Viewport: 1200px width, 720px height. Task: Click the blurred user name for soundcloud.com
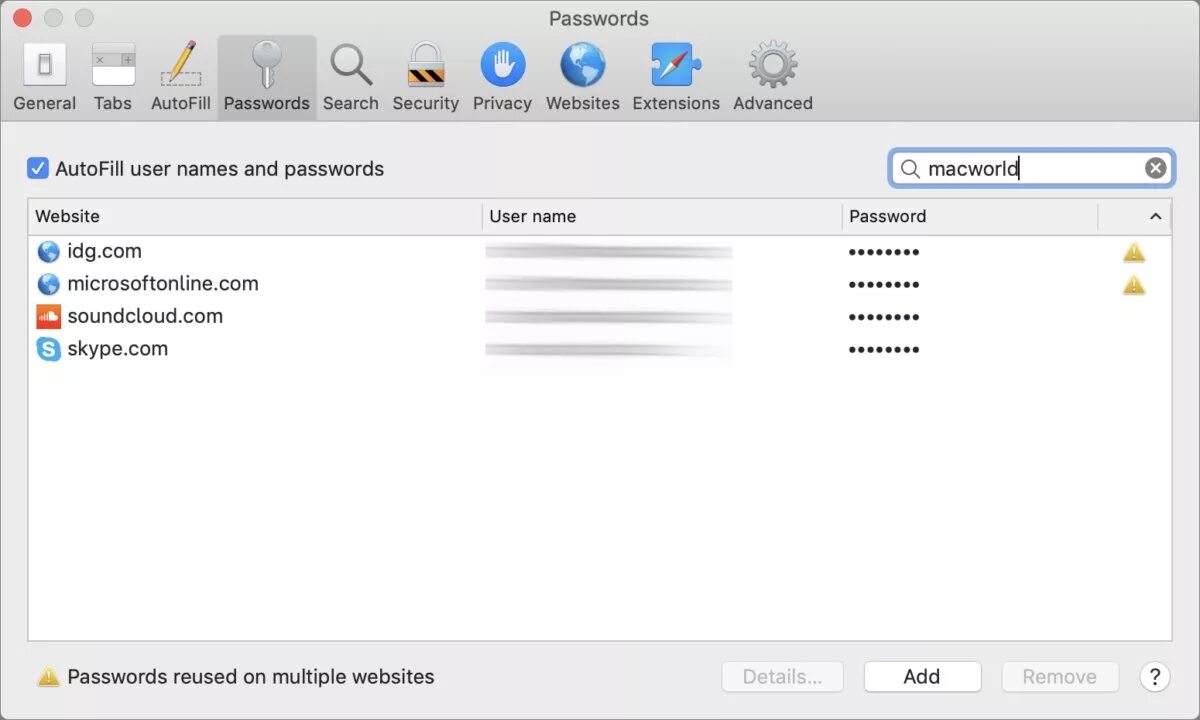click(608, 317)
